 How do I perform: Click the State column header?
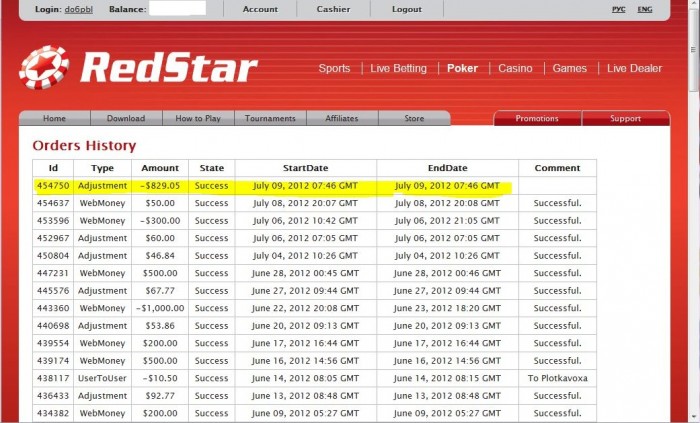212,168
